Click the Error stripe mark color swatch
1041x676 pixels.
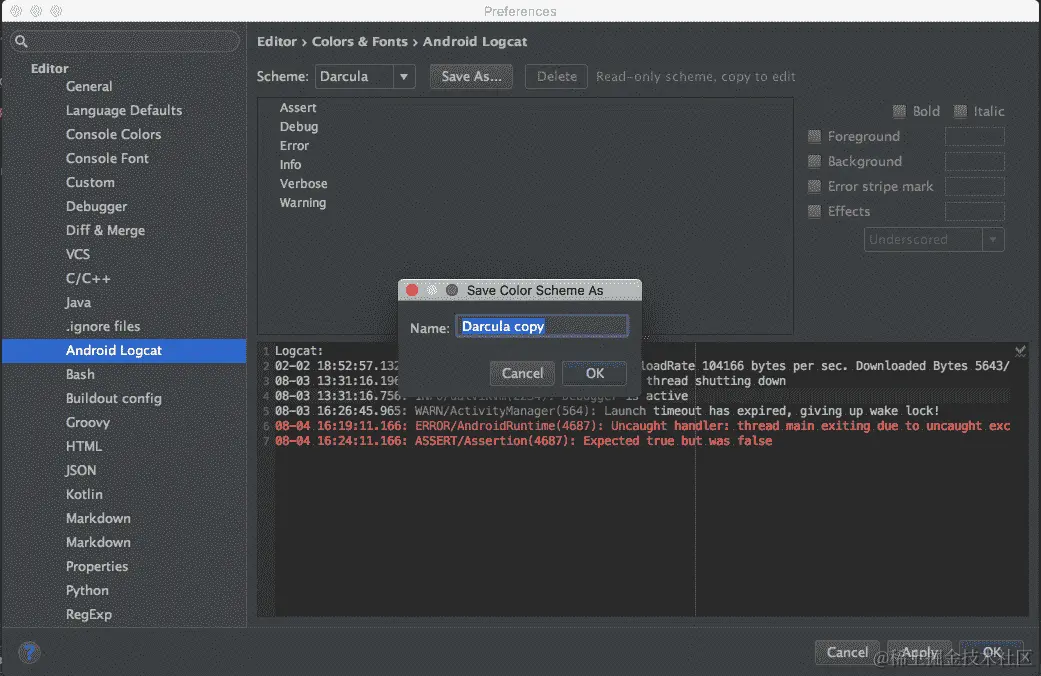(x=975, y=187)
